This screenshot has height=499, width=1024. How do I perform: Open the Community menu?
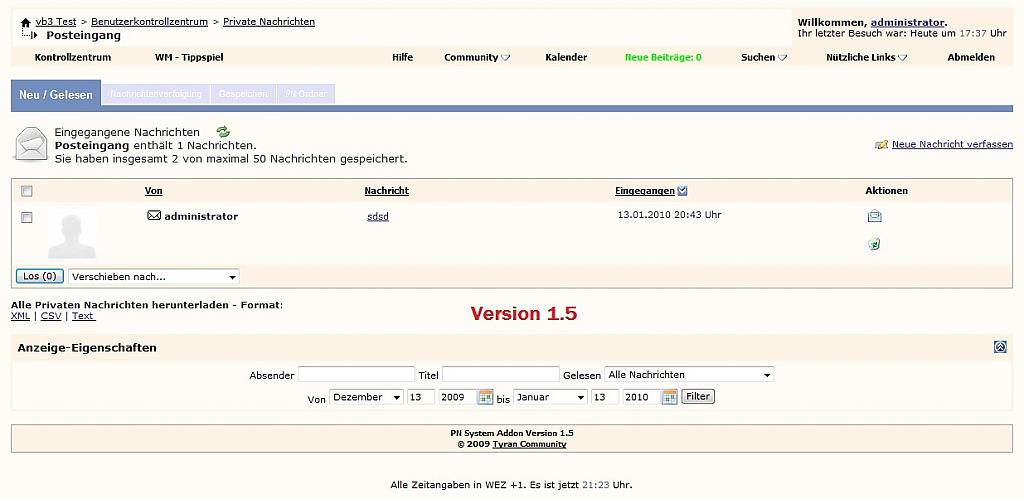[x=476, y=57]
